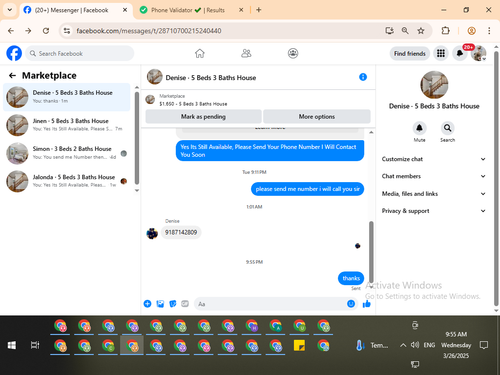Open the Chrome three-dot menu
Image resolution: width=500 pixels, height=375 pixels.
[x=489, y=31]
